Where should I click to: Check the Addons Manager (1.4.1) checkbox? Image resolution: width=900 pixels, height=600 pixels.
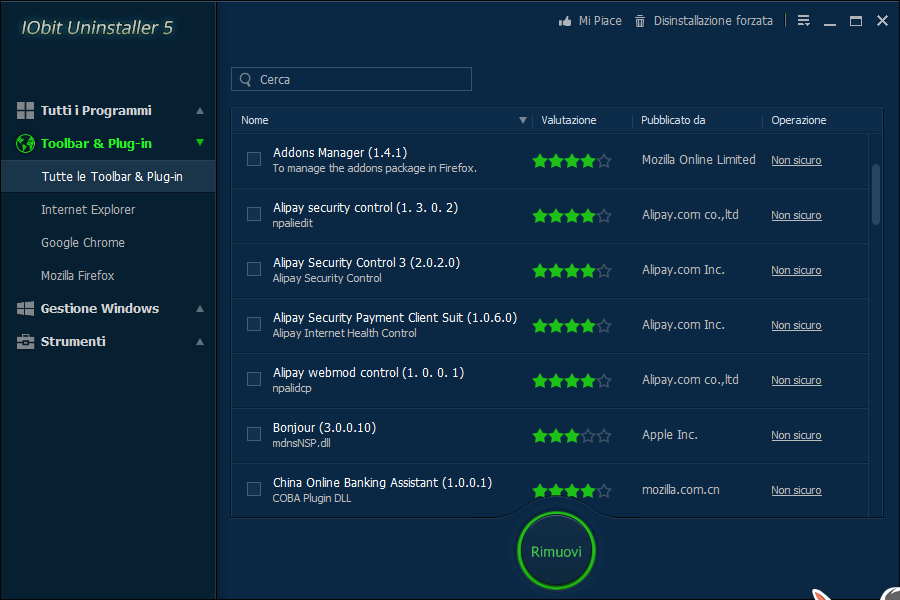click(254, 159)
